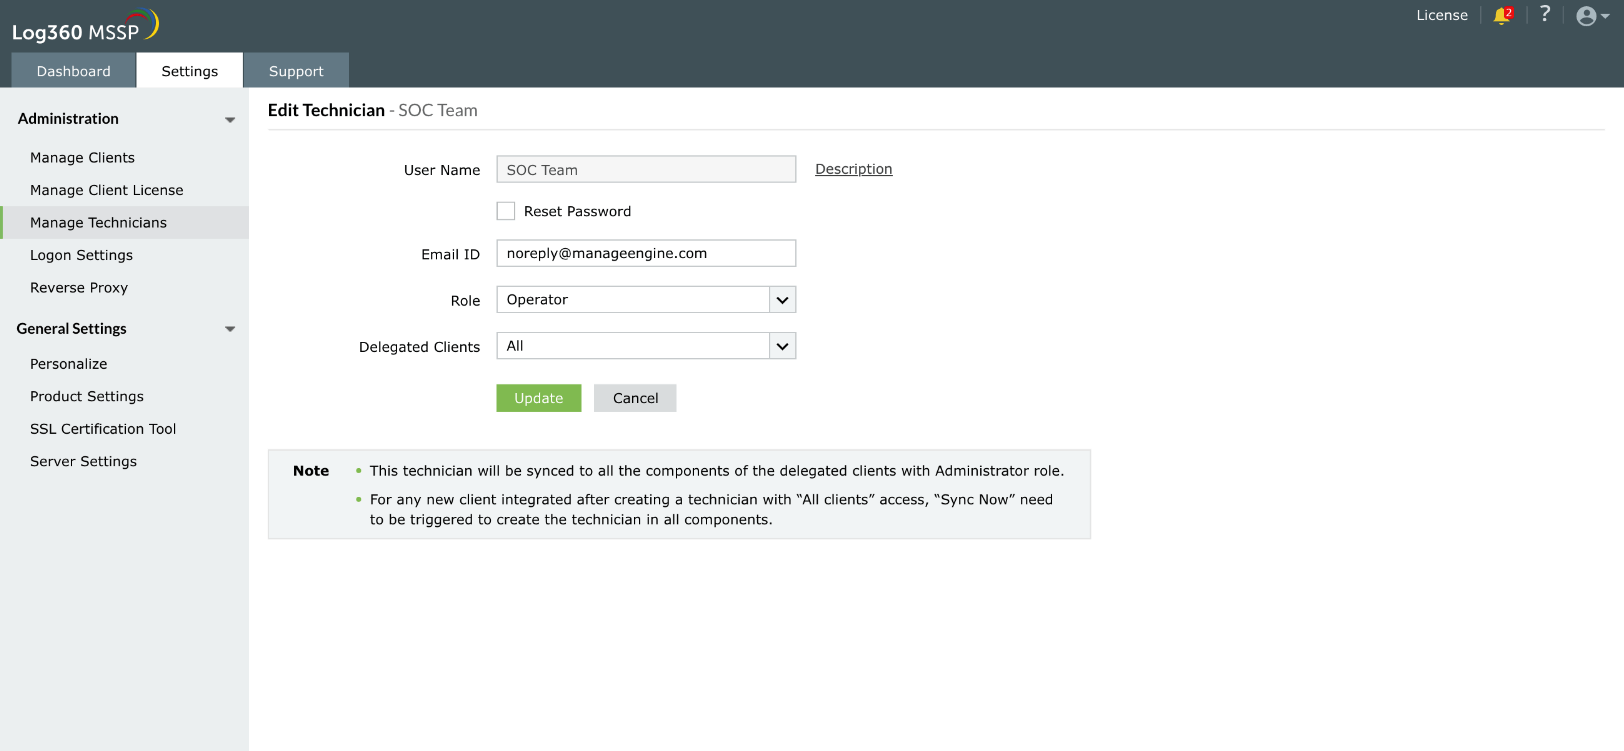
Task: Select Server Settings in the sidebar
Action: [83, 461]
